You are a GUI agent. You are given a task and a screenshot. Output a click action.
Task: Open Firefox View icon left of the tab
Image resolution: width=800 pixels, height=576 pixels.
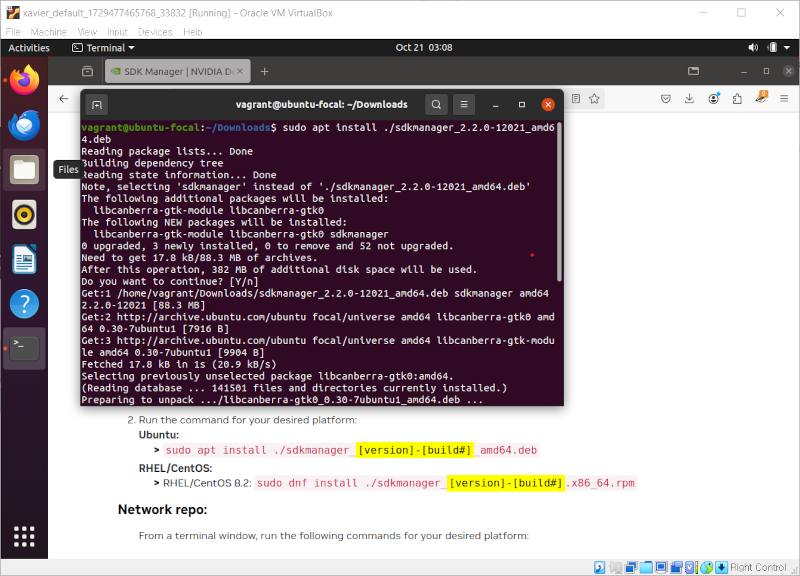pos(88,71)
